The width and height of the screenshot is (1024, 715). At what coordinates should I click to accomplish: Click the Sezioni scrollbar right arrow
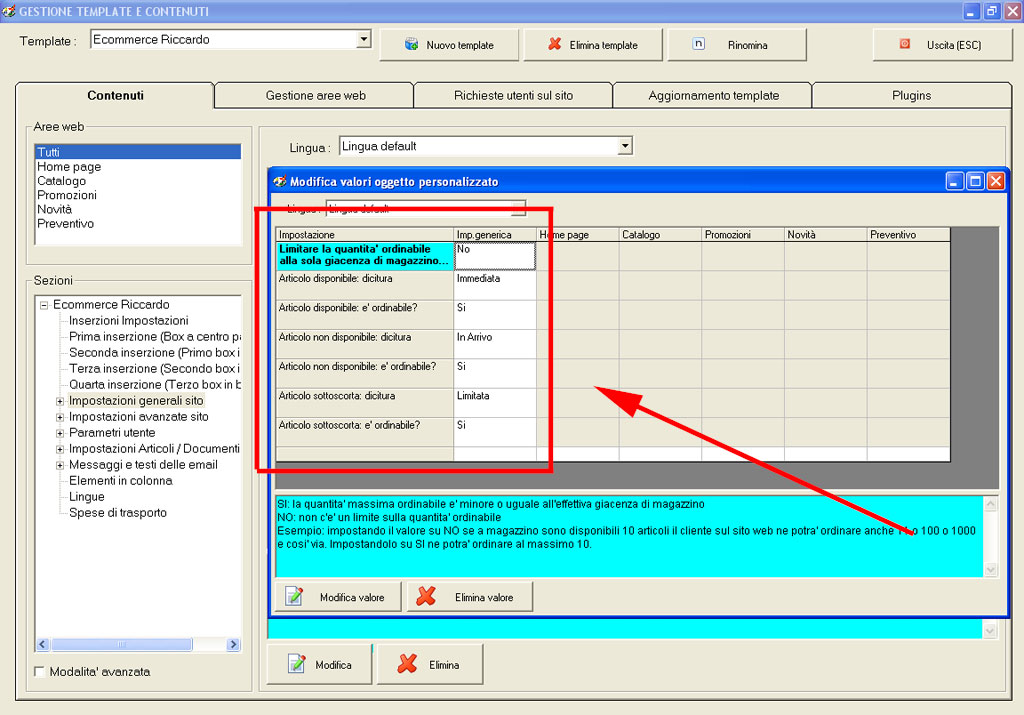[x=233, y=644]
